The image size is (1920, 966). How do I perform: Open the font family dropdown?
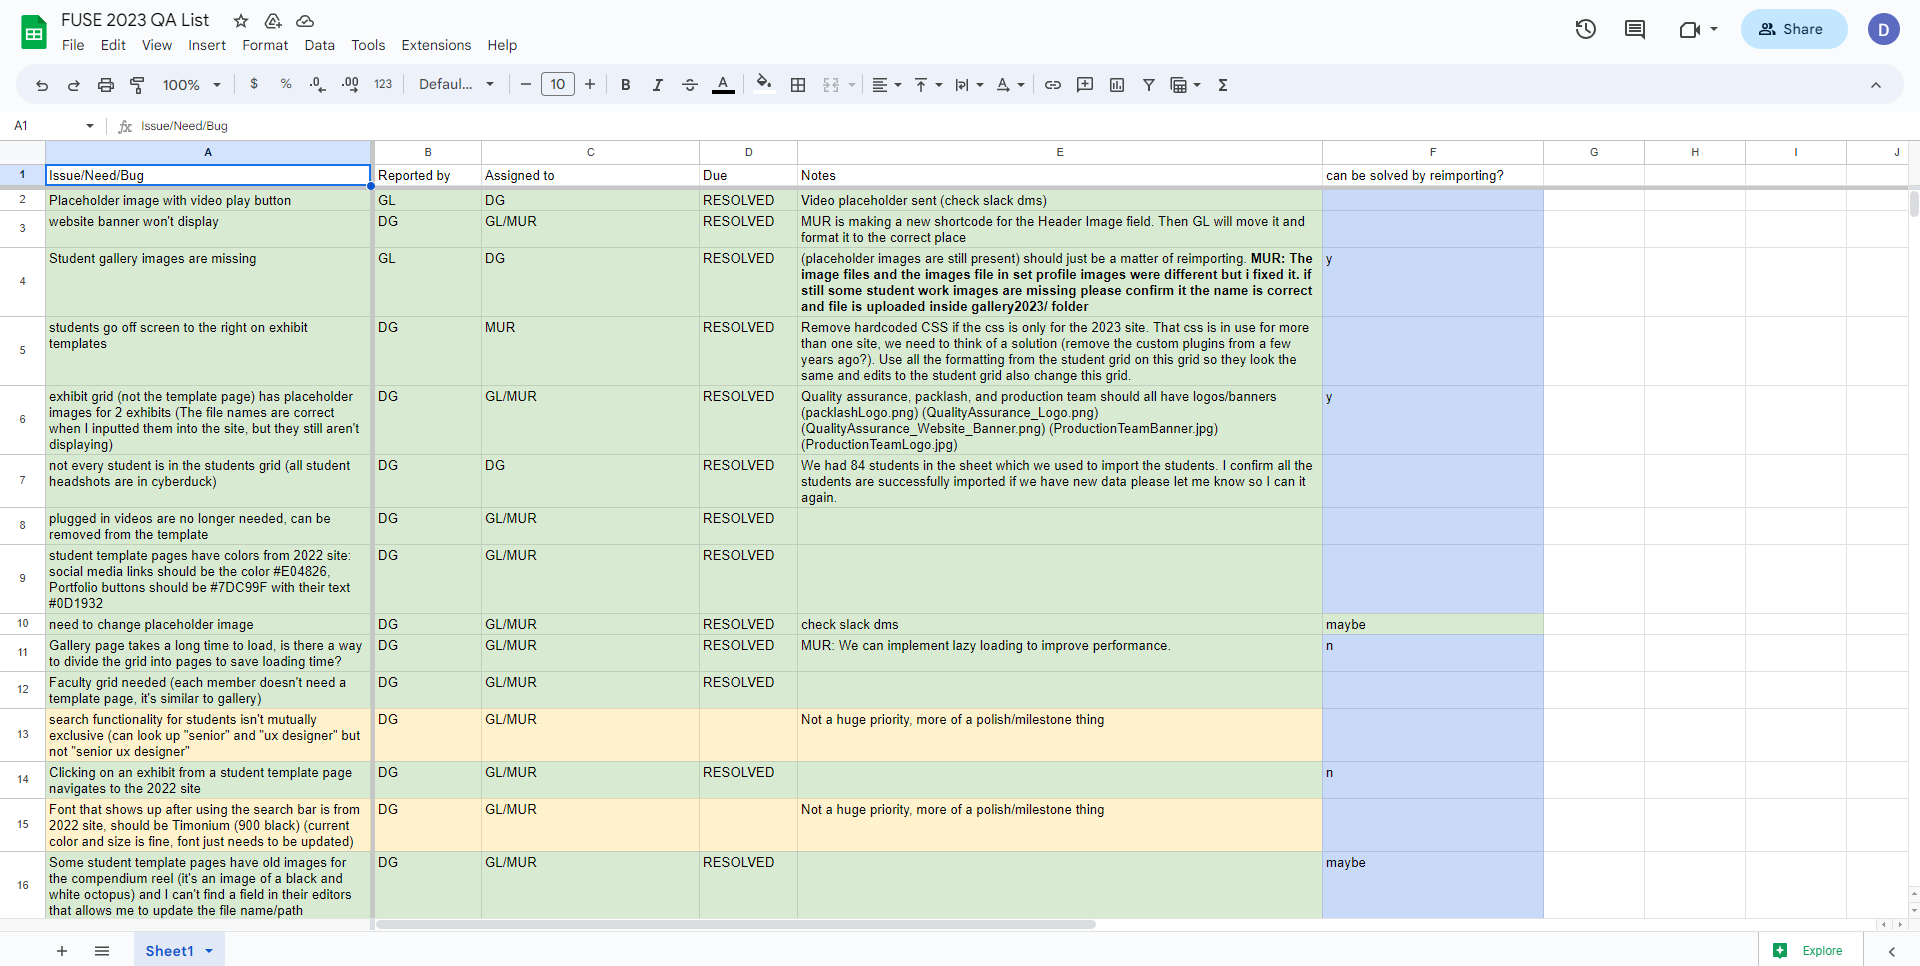point(456,85)
